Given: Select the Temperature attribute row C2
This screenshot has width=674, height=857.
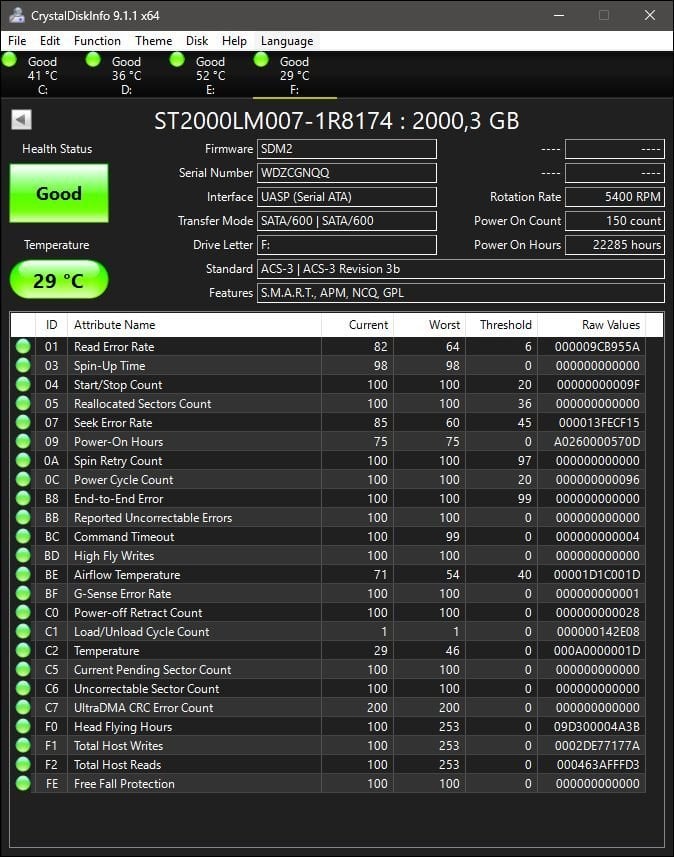Looking at the screenshot, I should [328, 650].
